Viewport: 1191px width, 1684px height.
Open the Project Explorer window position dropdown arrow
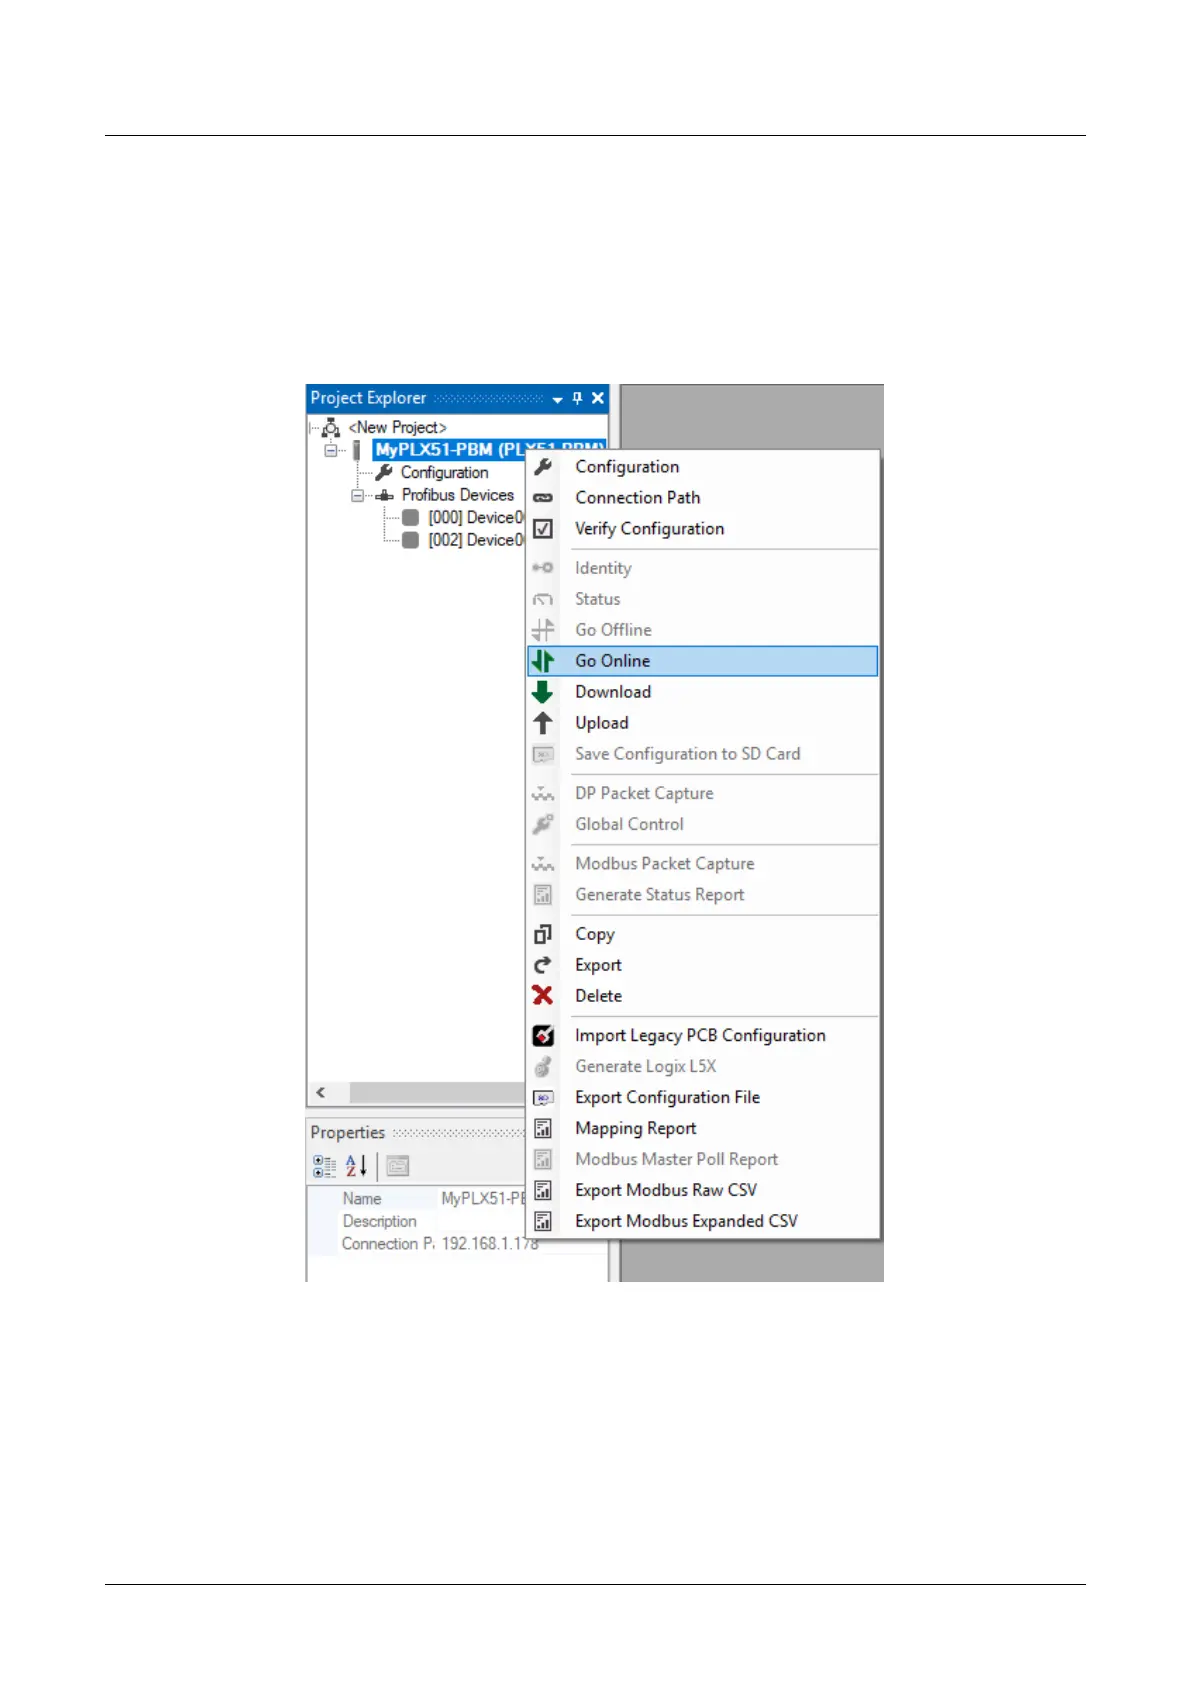[557, 399]
